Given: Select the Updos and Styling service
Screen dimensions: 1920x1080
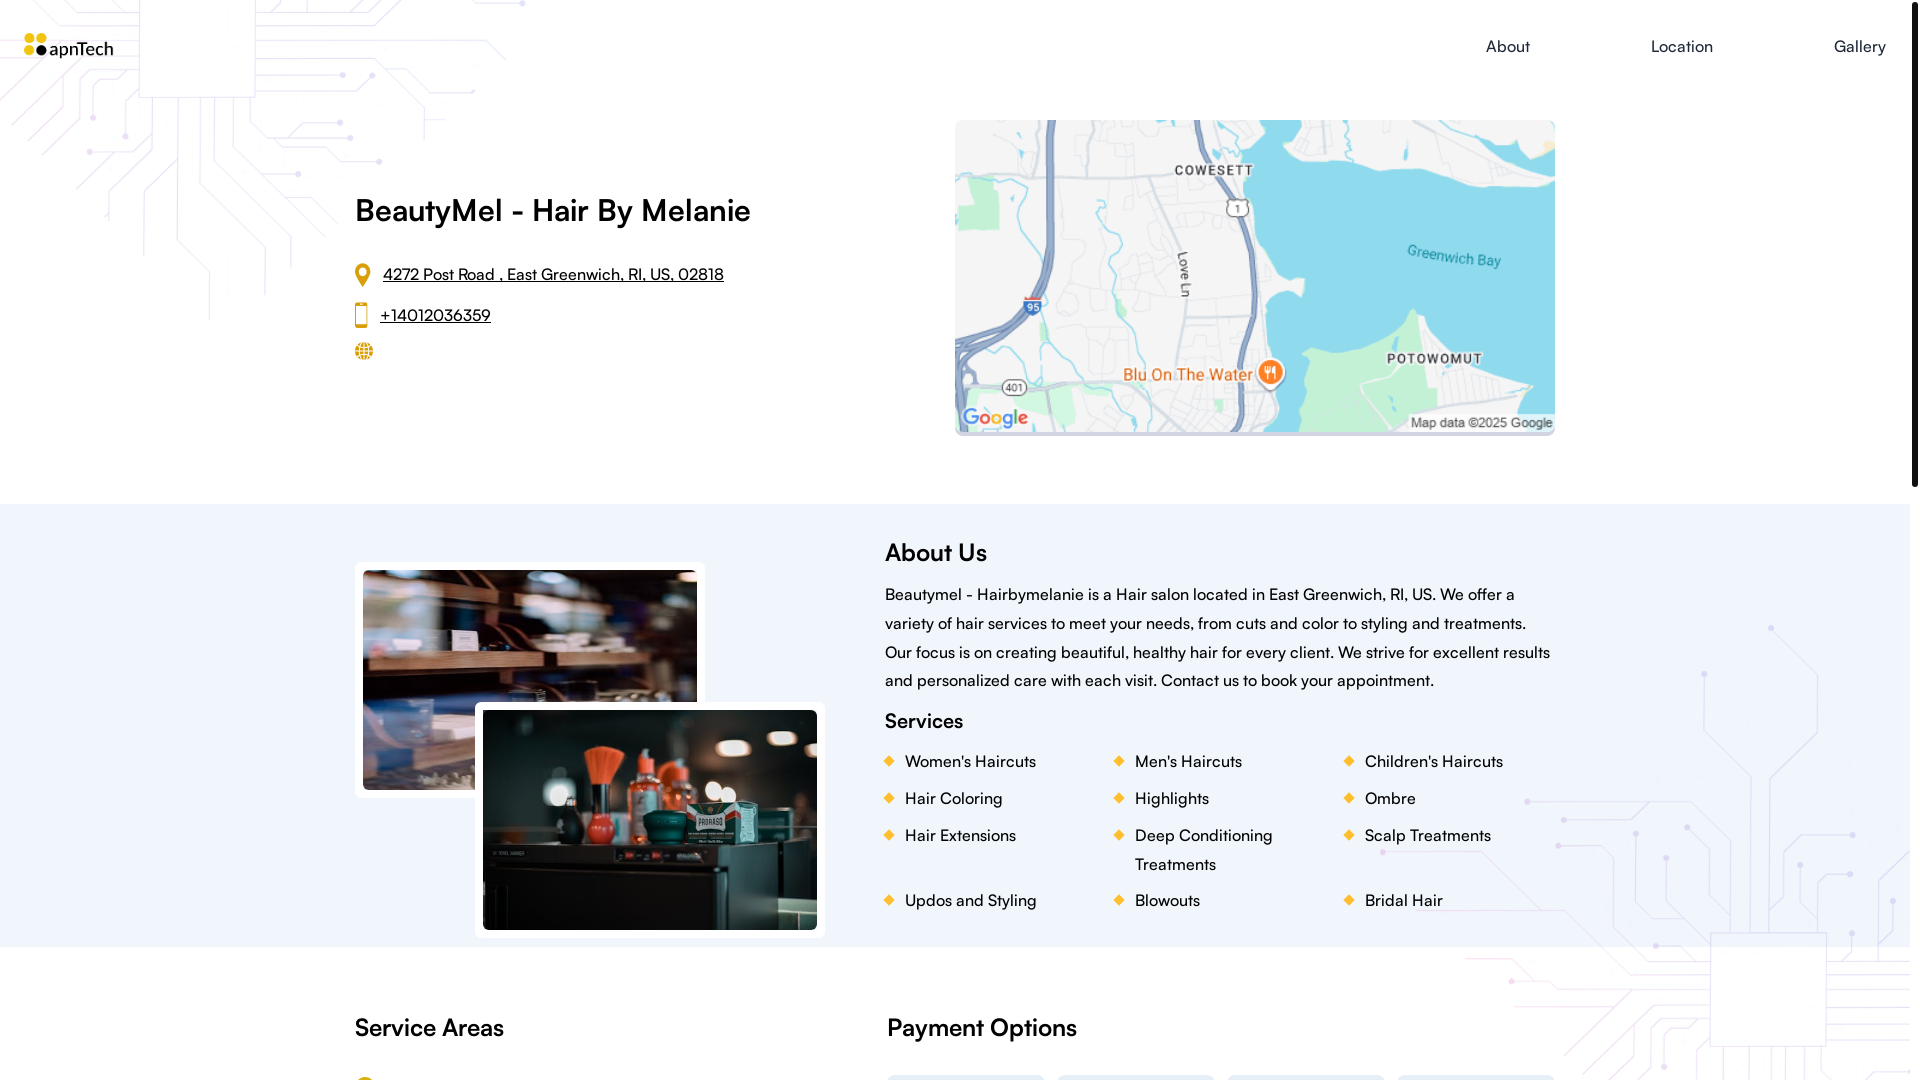Looking at the screenshot, I should click(970, 901).
